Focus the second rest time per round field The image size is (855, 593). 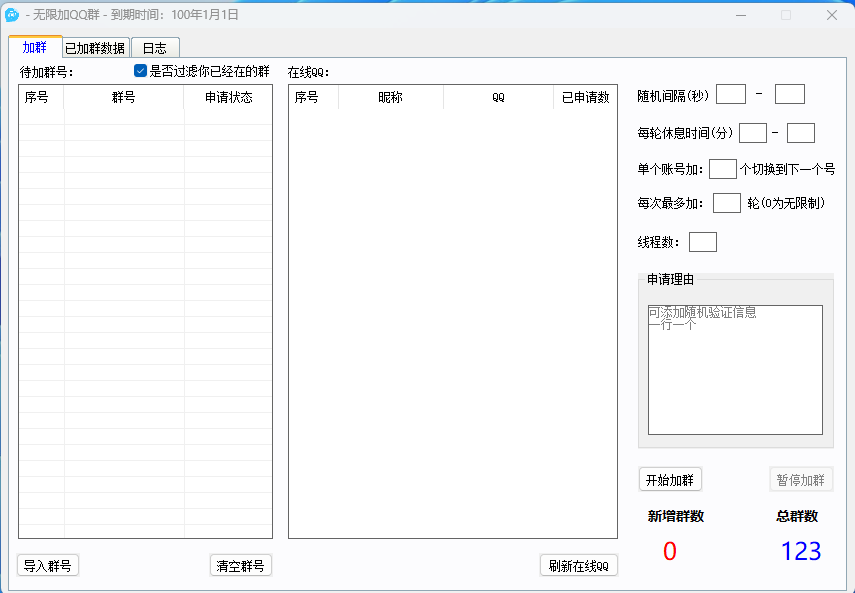point(801,133)
